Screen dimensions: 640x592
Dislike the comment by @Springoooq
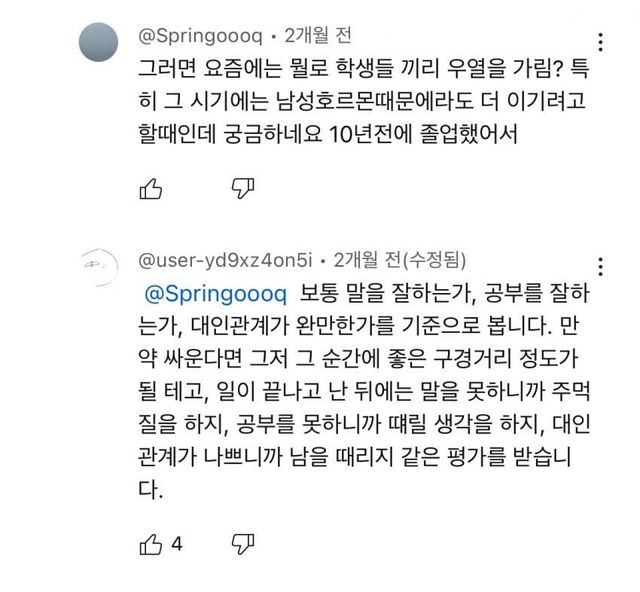point(243,187)
